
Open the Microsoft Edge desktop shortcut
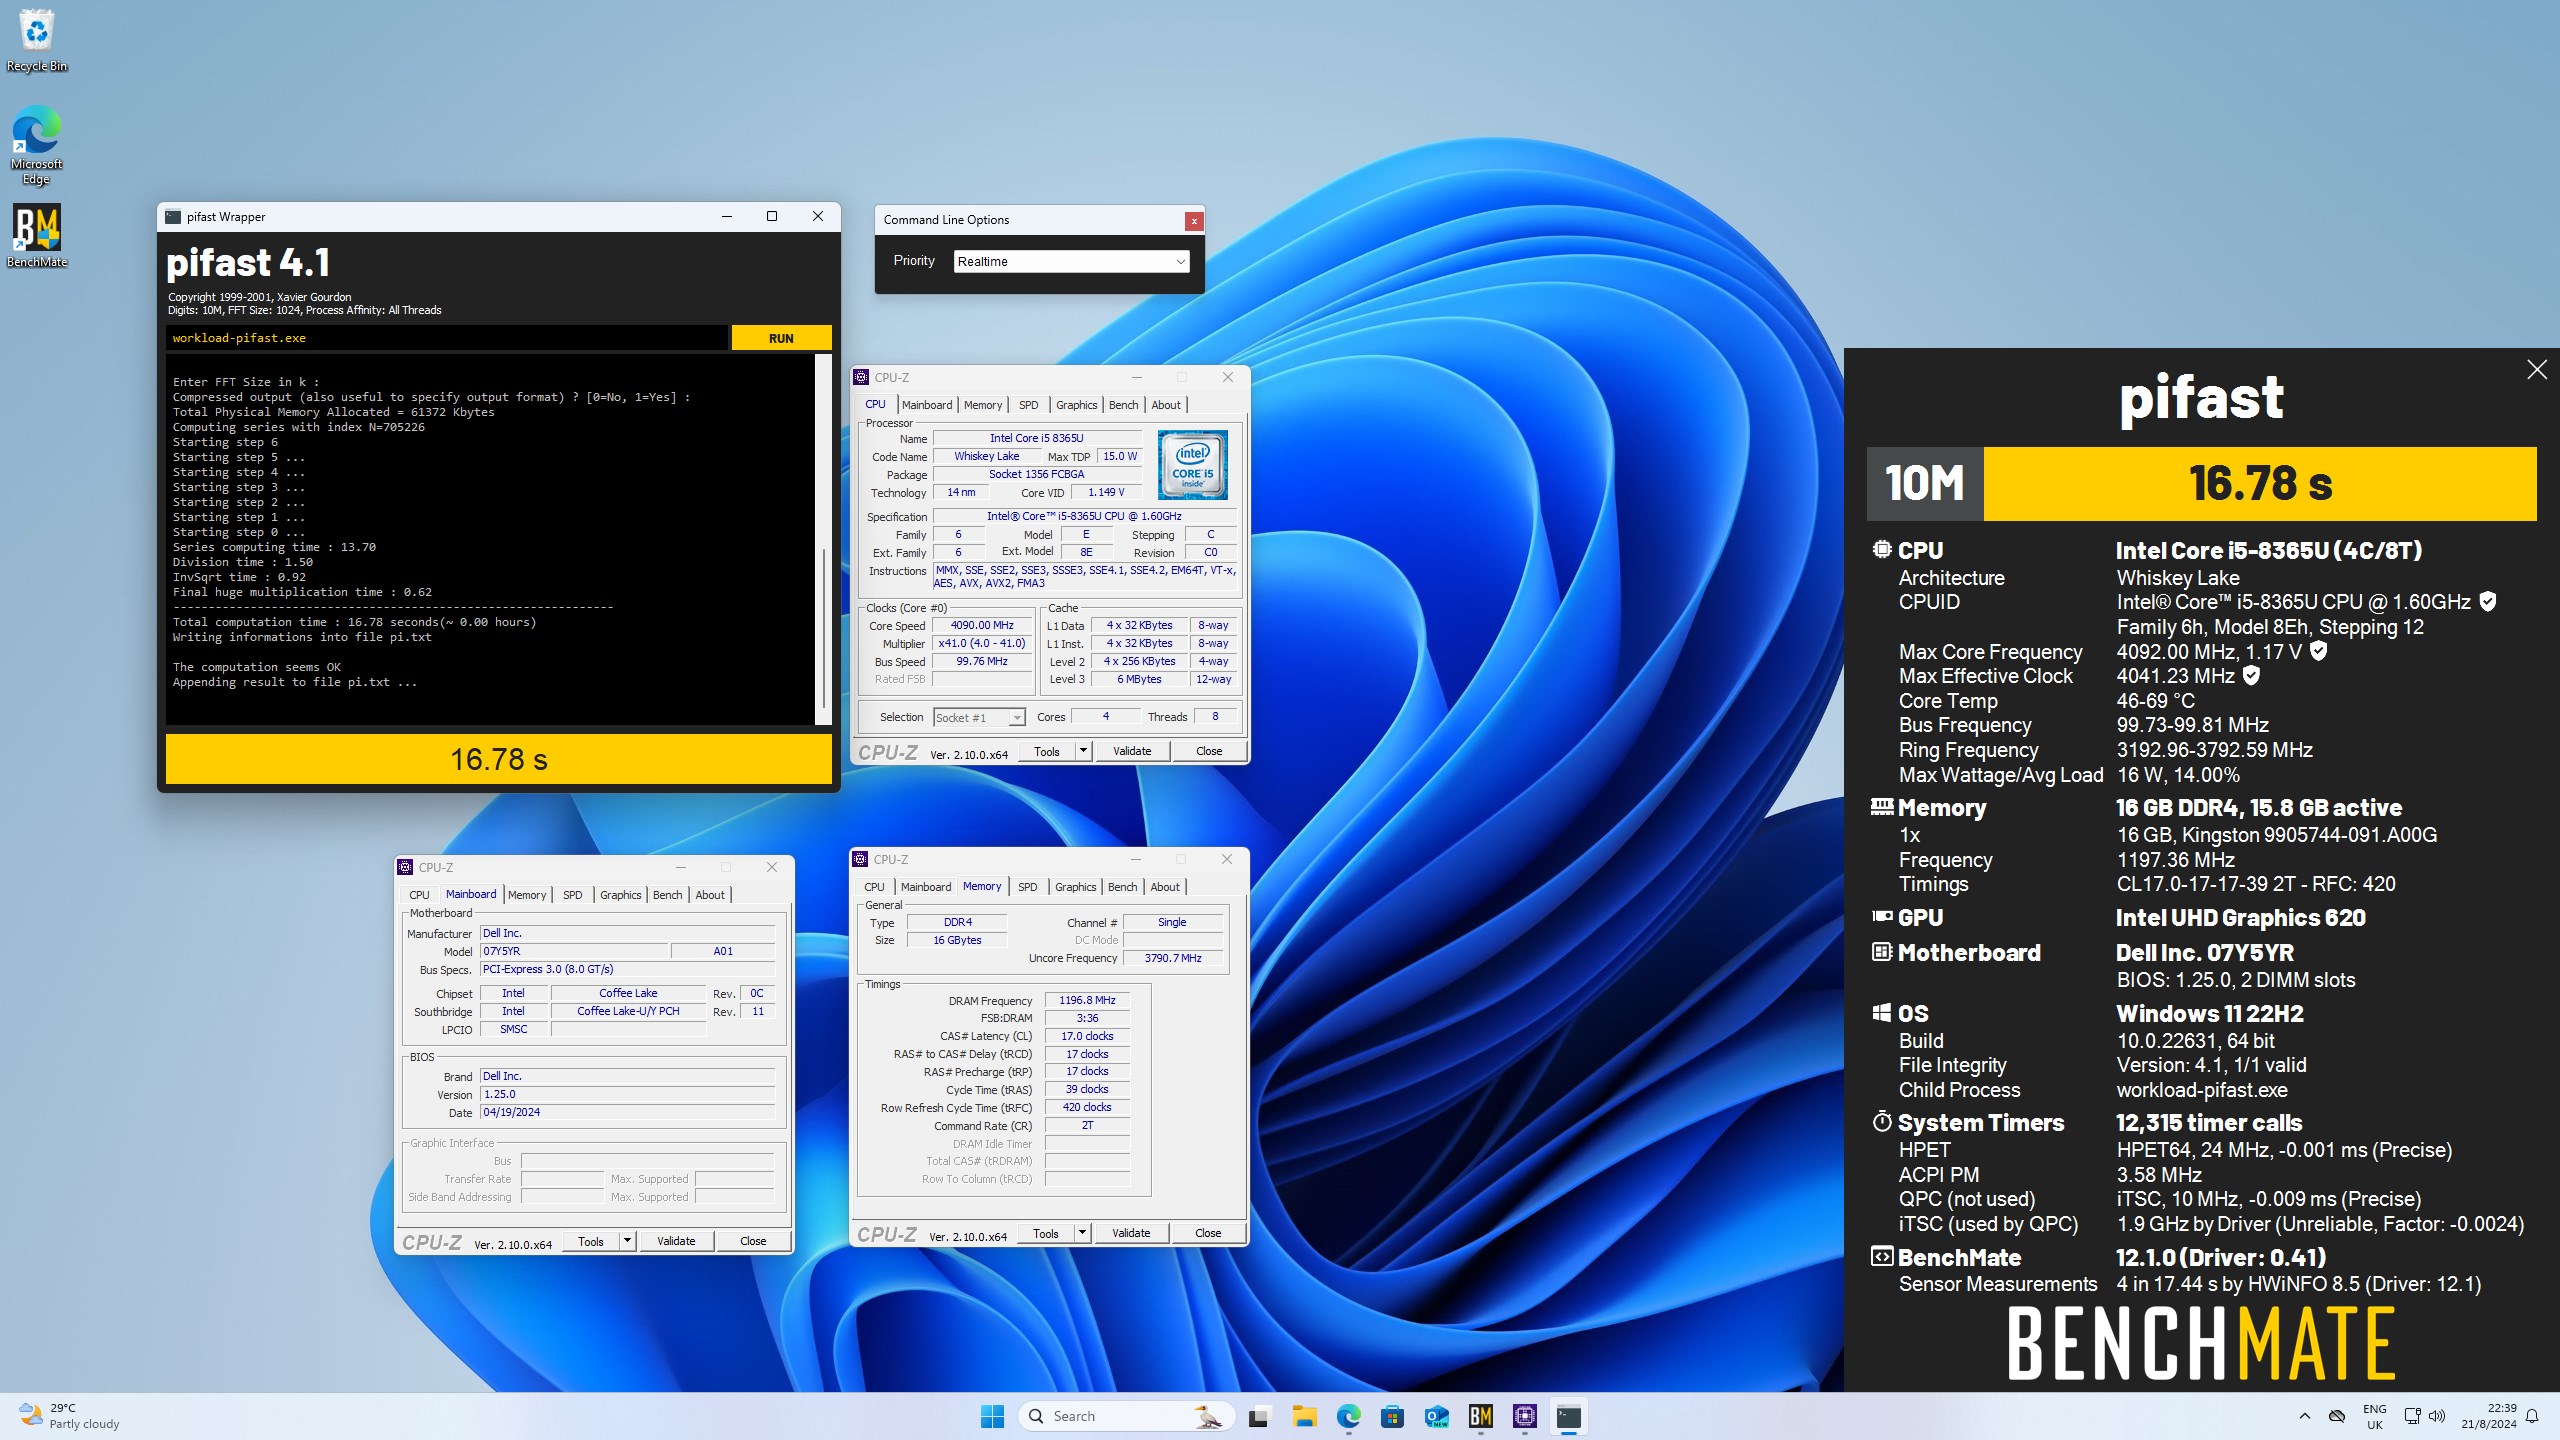coord(37,145)
